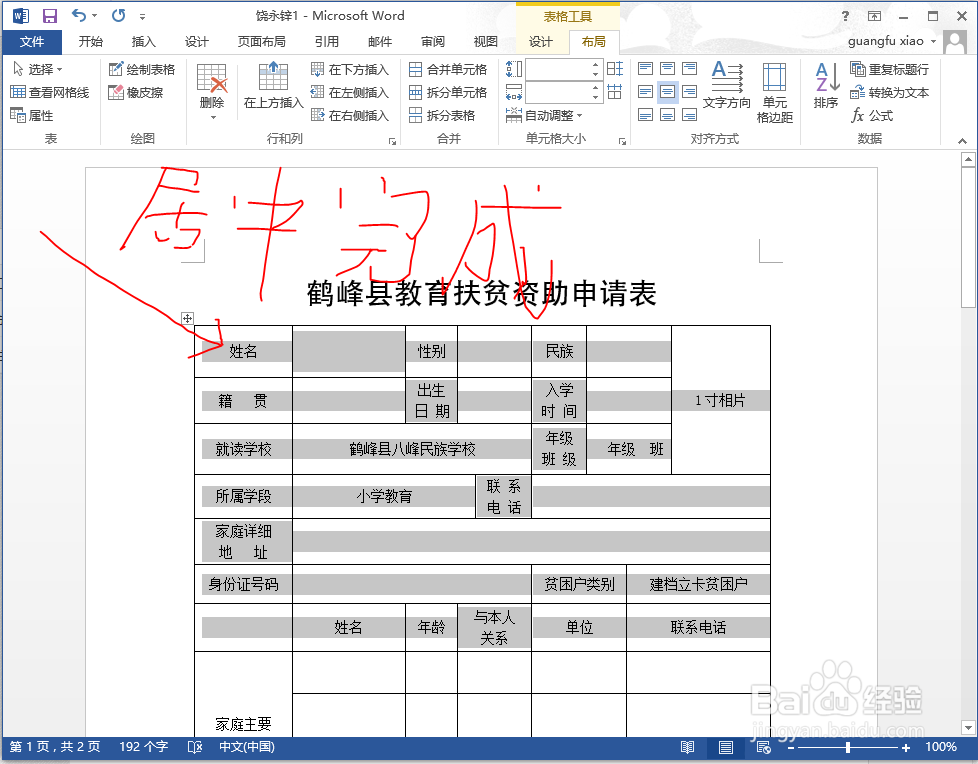Select align bottom right option
The width and height of the screenshot is (978, 764).
pos(689,115)
